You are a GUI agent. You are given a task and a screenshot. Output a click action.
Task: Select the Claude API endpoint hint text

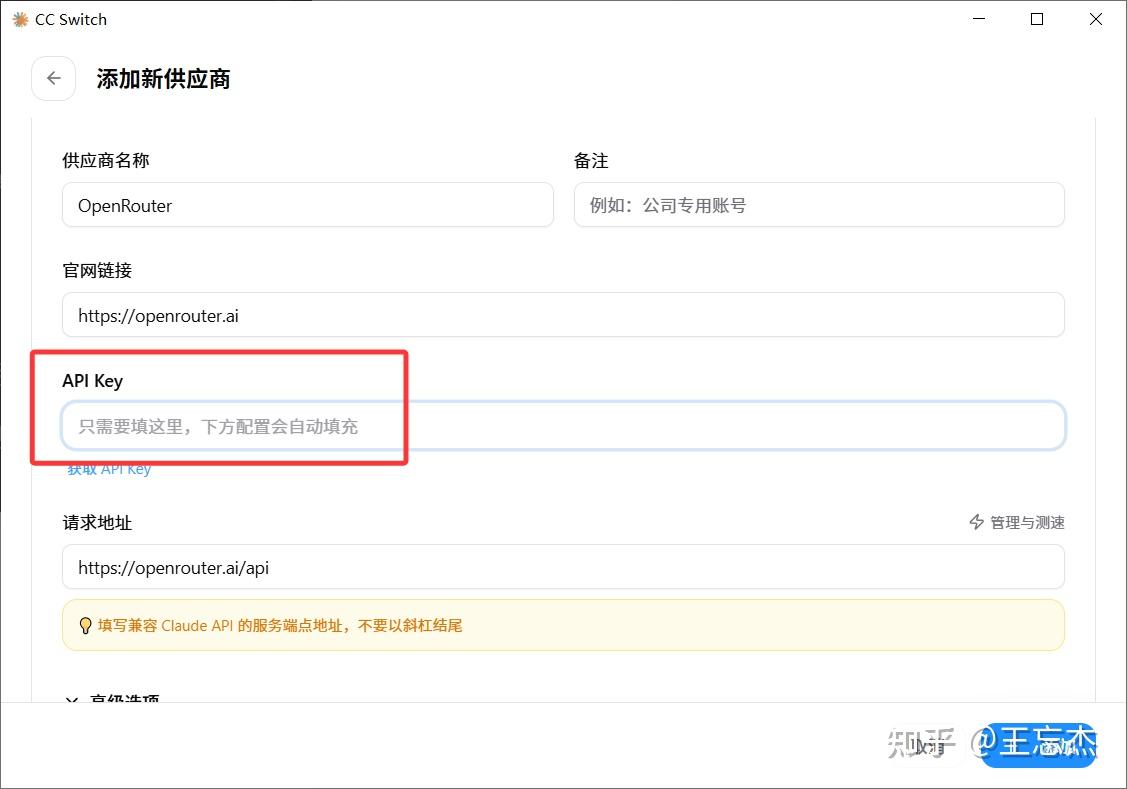pyautogui.click(x=280, y=625)
